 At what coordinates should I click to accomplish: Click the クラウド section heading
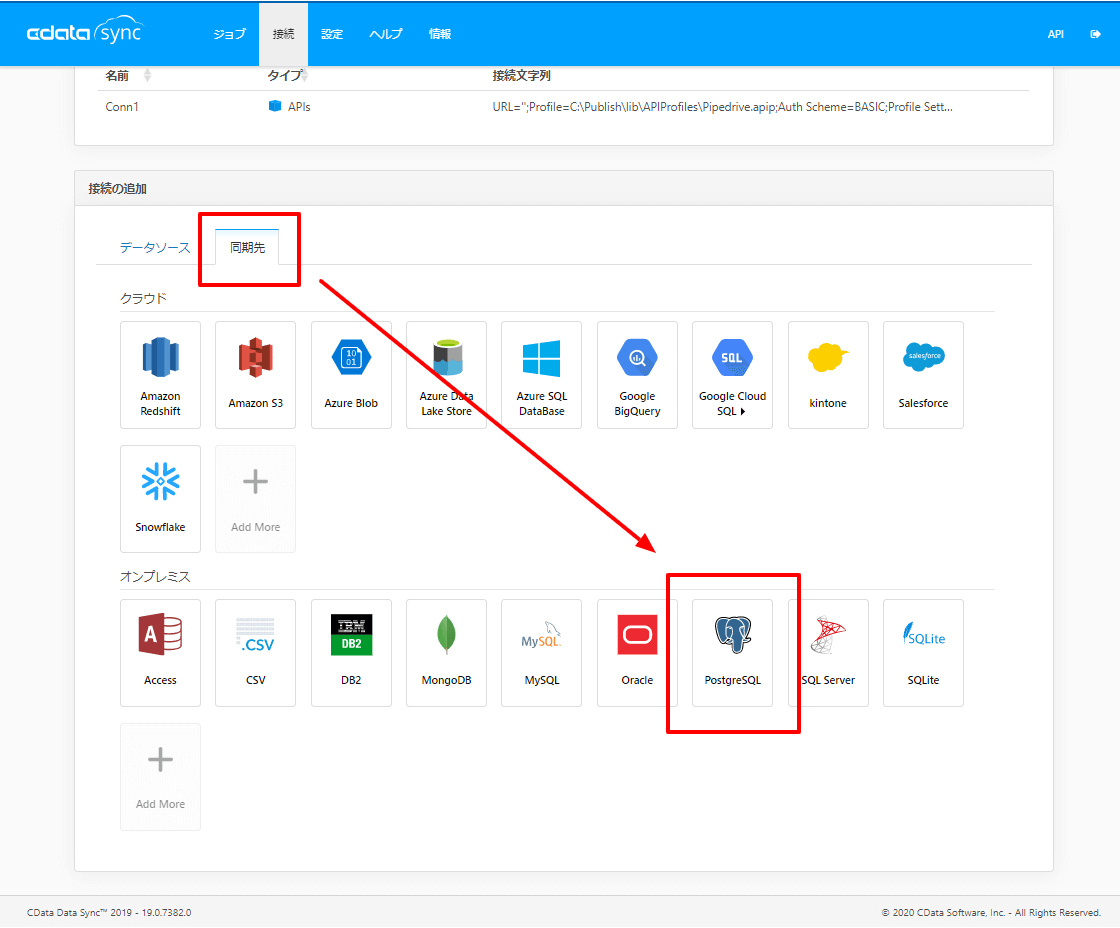(144, 298)
